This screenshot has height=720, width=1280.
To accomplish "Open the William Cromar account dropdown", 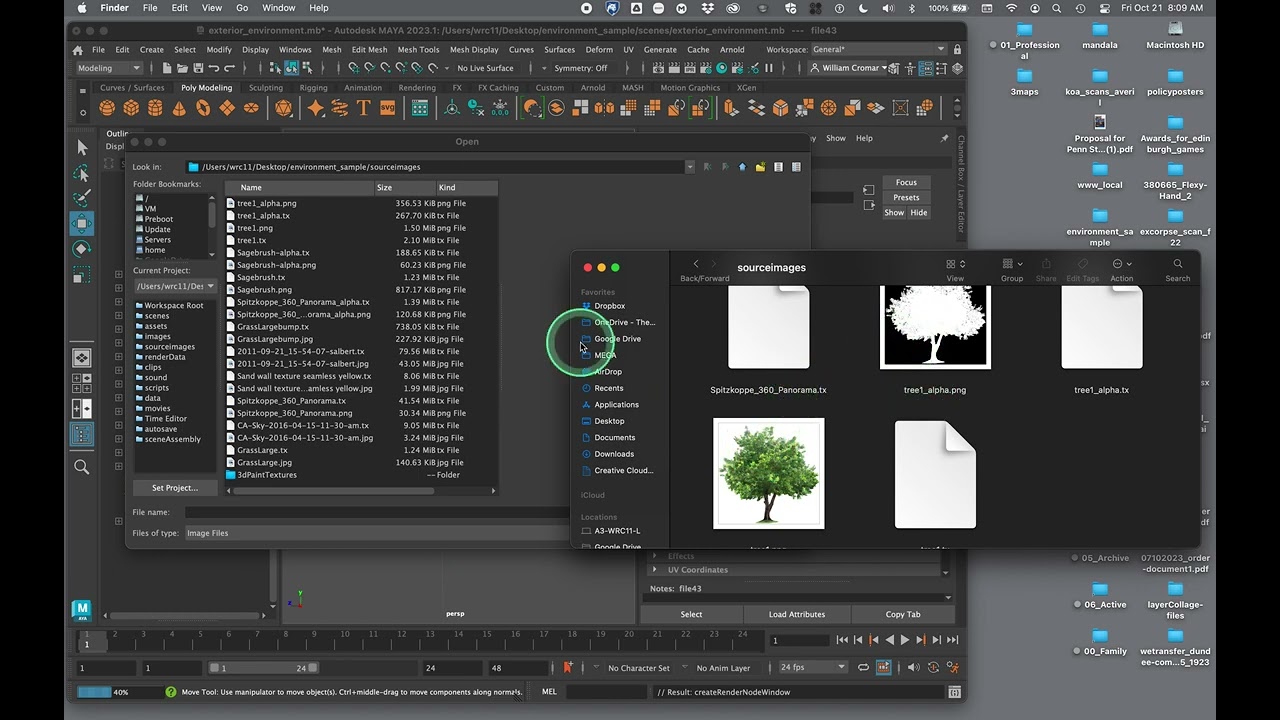I will click(850, 68).
